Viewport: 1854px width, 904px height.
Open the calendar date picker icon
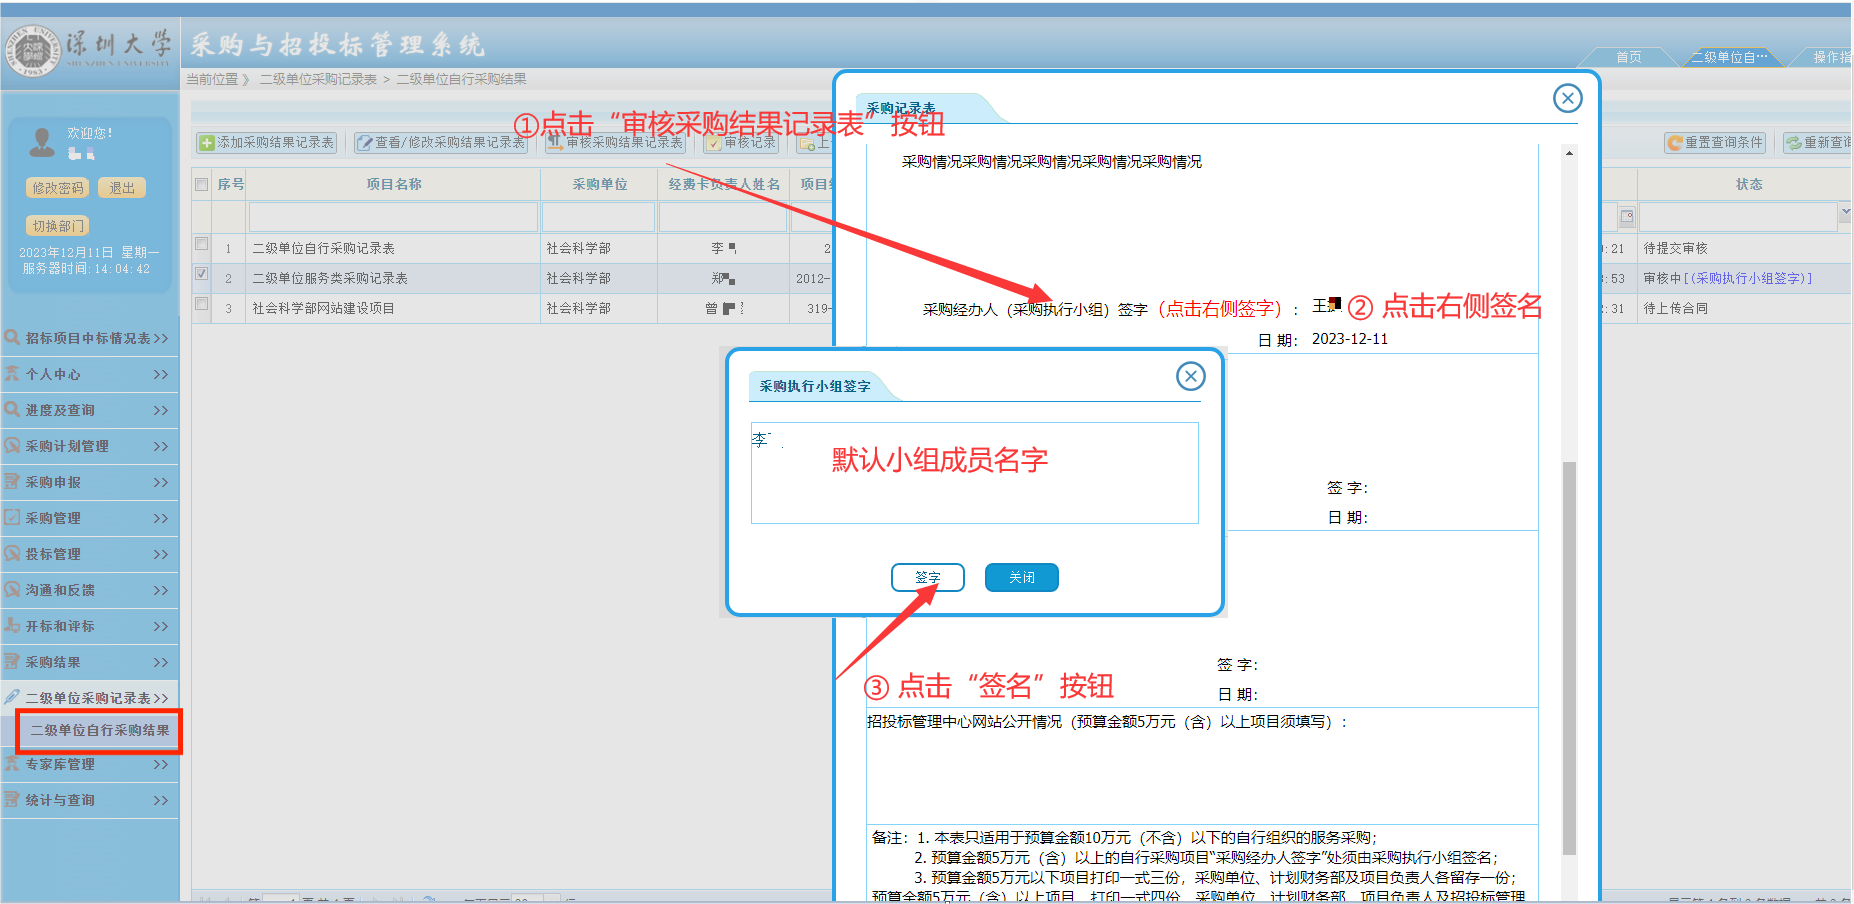coord(1626,216)
